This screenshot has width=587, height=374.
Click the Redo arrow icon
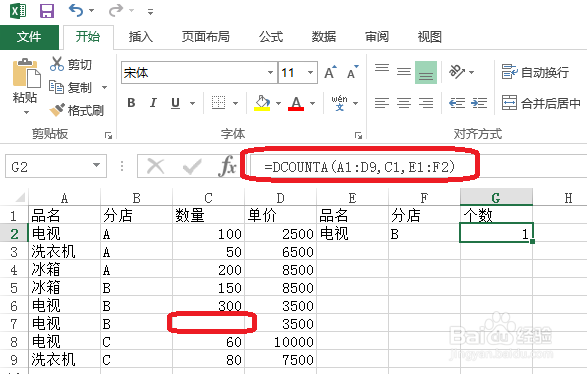click(116, 10)
